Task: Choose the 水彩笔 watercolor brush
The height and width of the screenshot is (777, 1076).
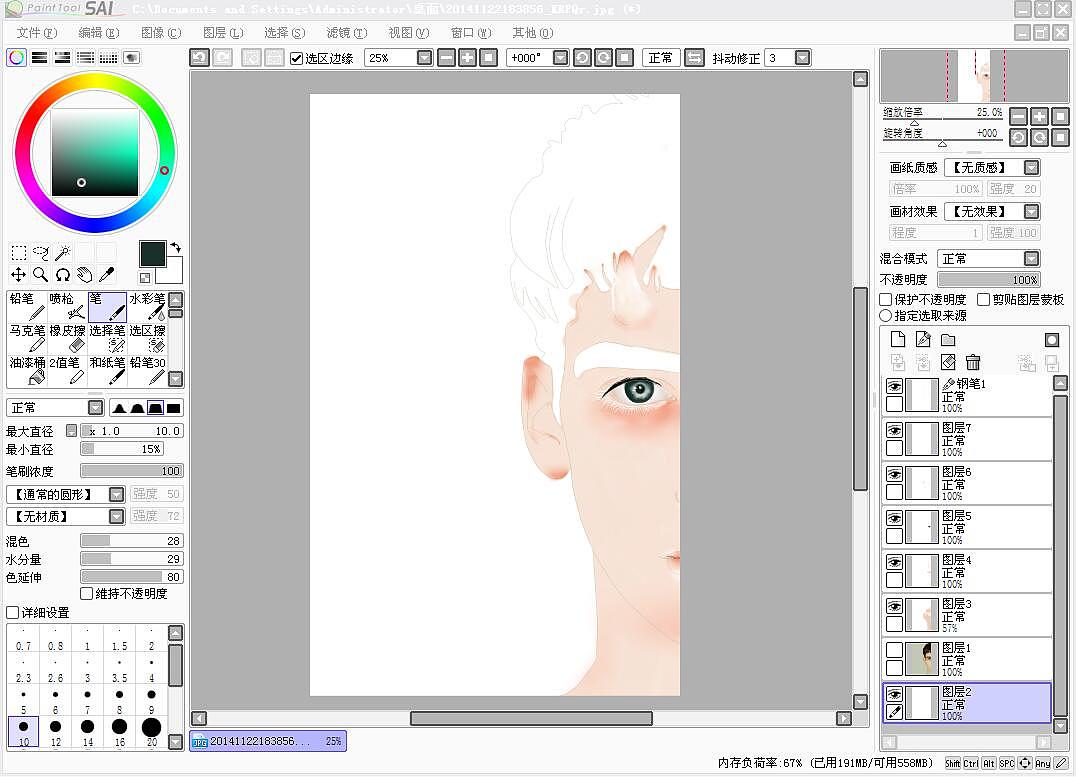Action: tap(147, 306)
